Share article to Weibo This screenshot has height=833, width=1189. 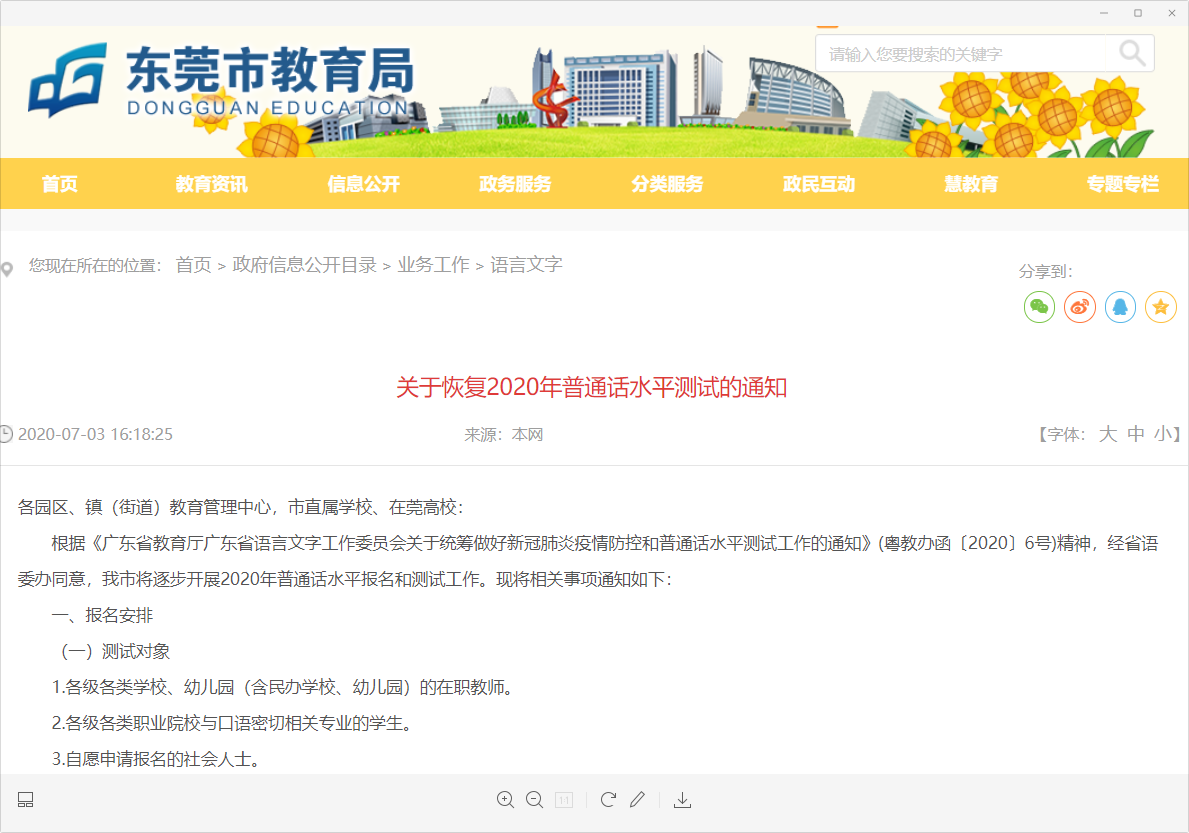tap(1080, 307)
